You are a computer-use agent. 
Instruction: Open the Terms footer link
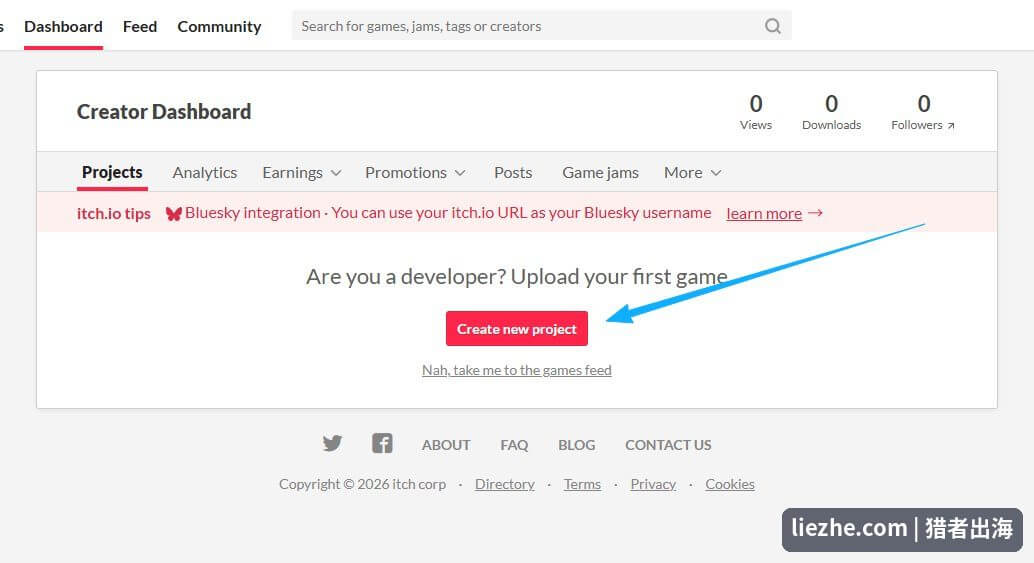click(x=582, y=485)
